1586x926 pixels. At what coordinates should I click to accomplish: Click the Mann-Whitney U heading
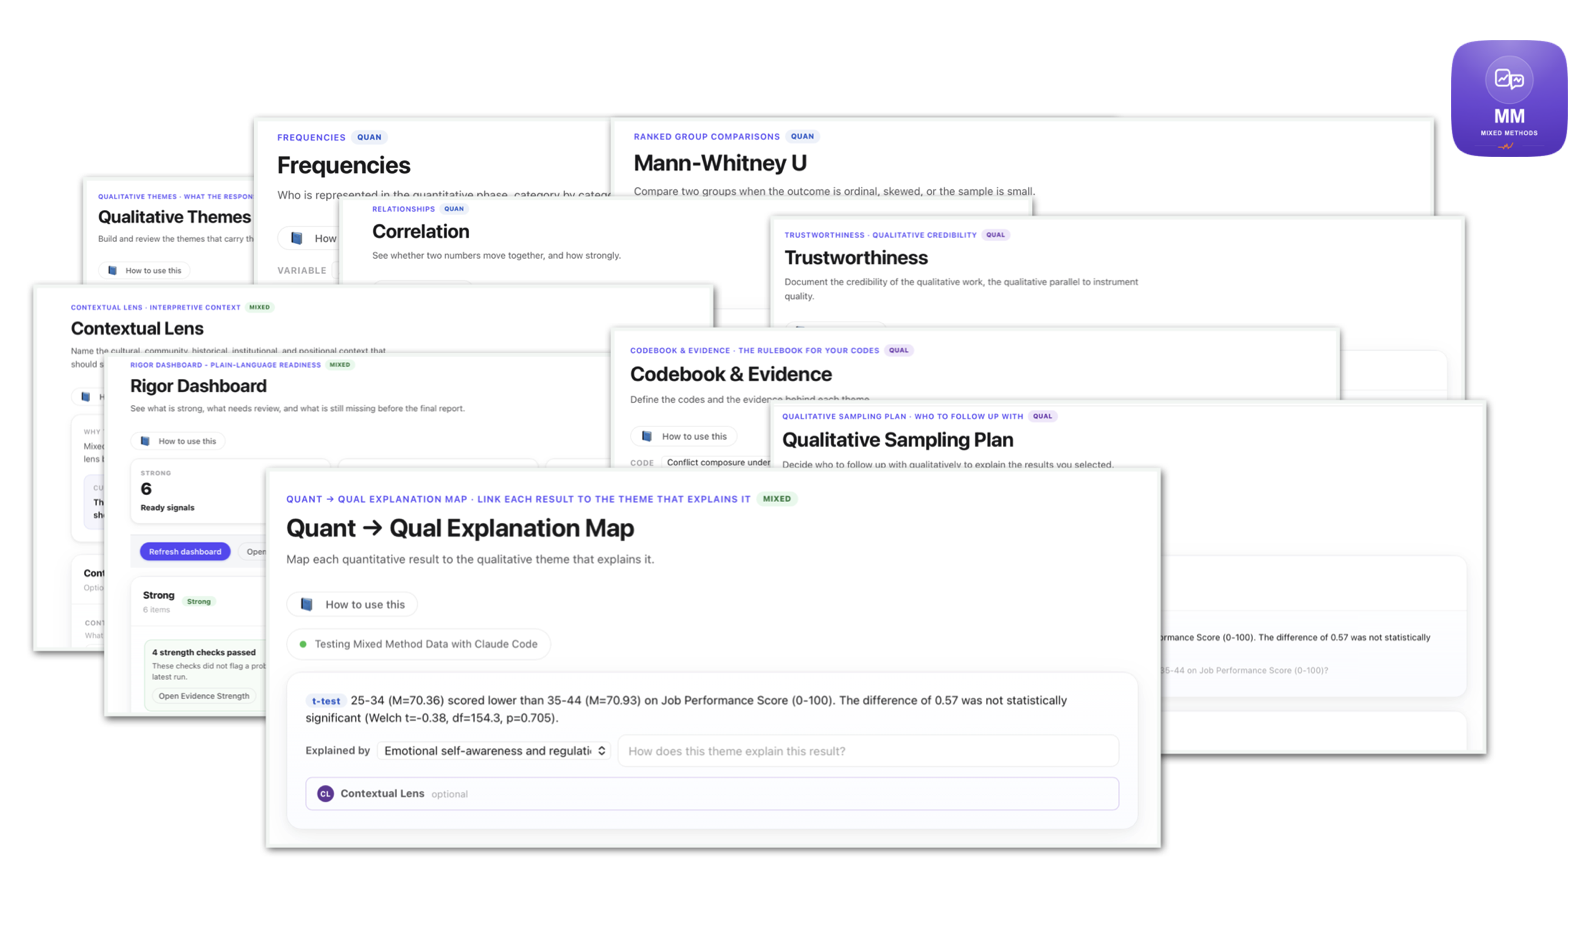[720, 162]
